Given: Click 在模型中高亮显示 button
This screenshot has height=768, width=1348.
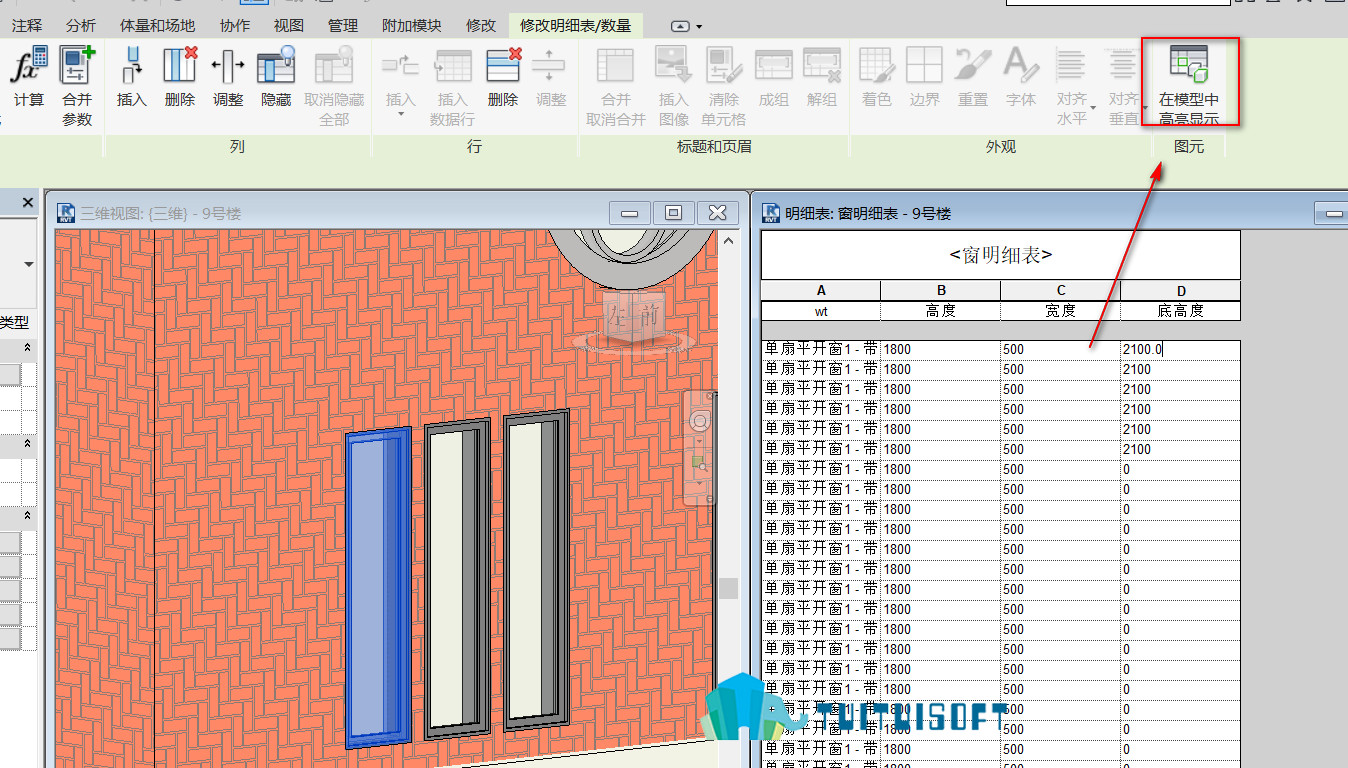Looking at the screenshot, I should 1189,84.
